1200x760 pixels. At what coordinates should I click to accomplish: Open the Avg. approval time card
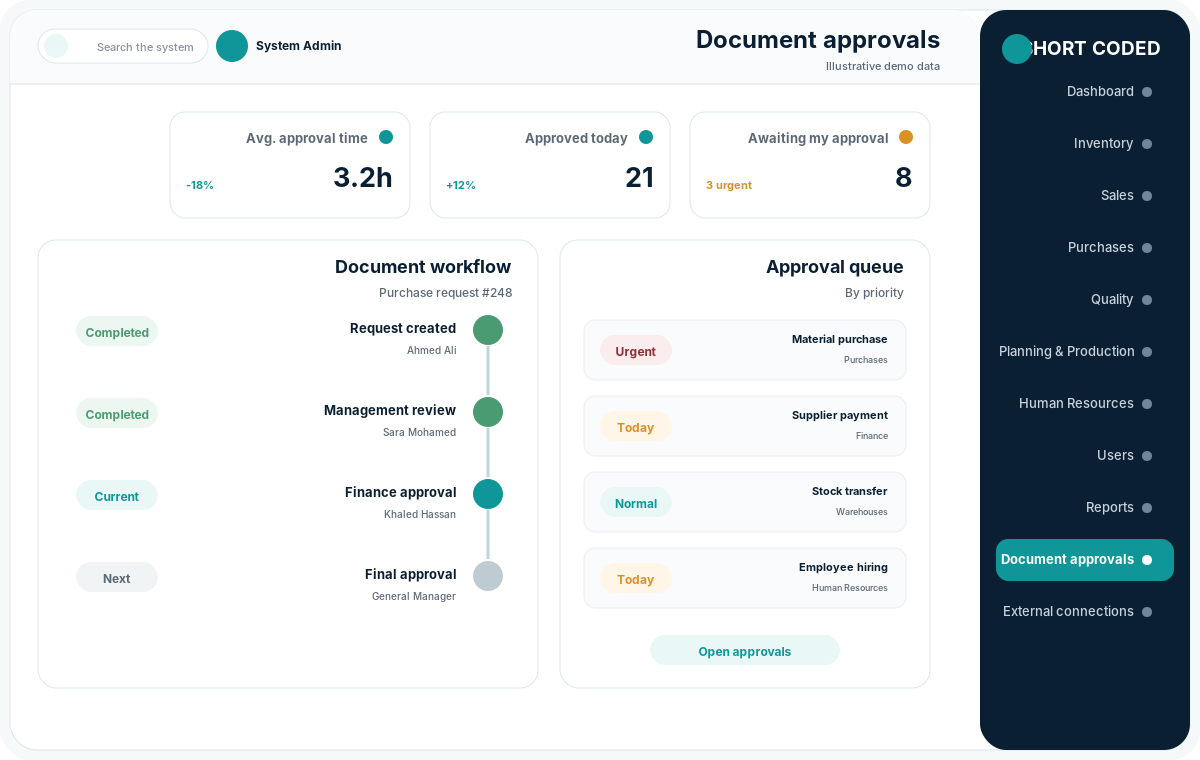coord(290,165)
